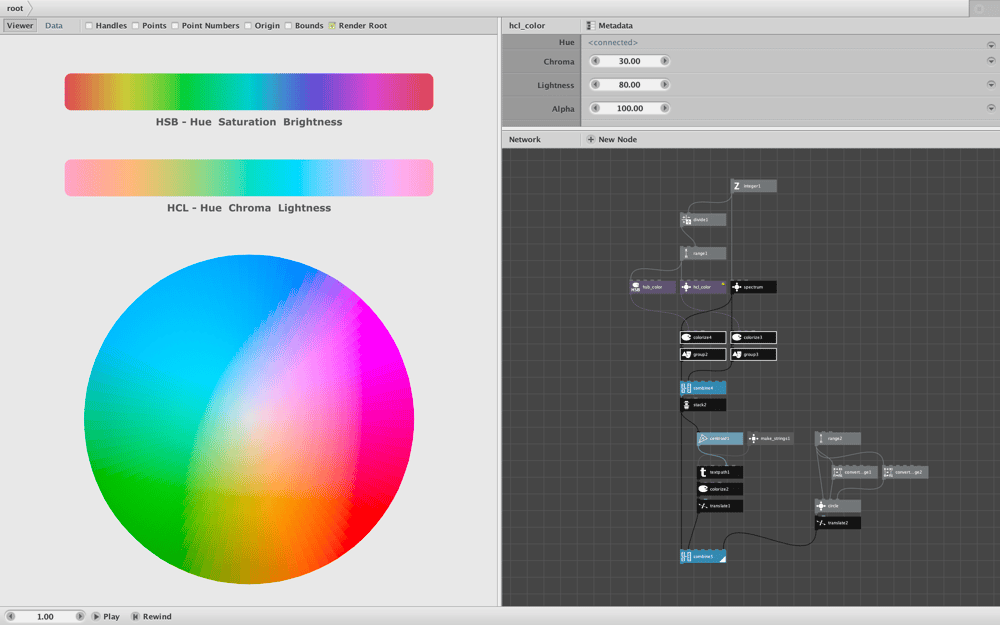Select the range1 node
This screenshot has width=1000, height=625.
(x=703, y=253)
